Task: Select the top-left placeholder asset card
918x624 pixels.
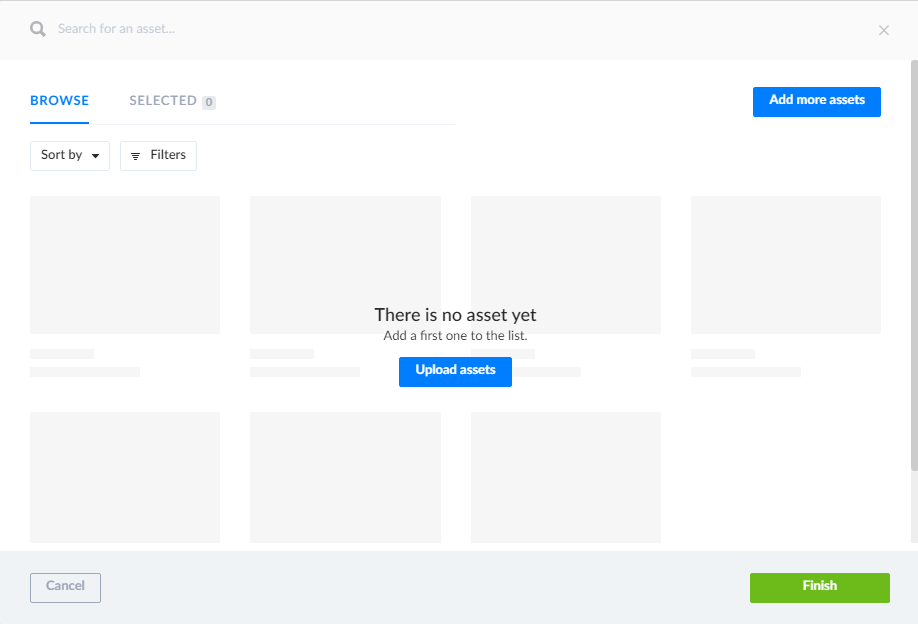Action: pyautogui.click(x=124, y=264)
